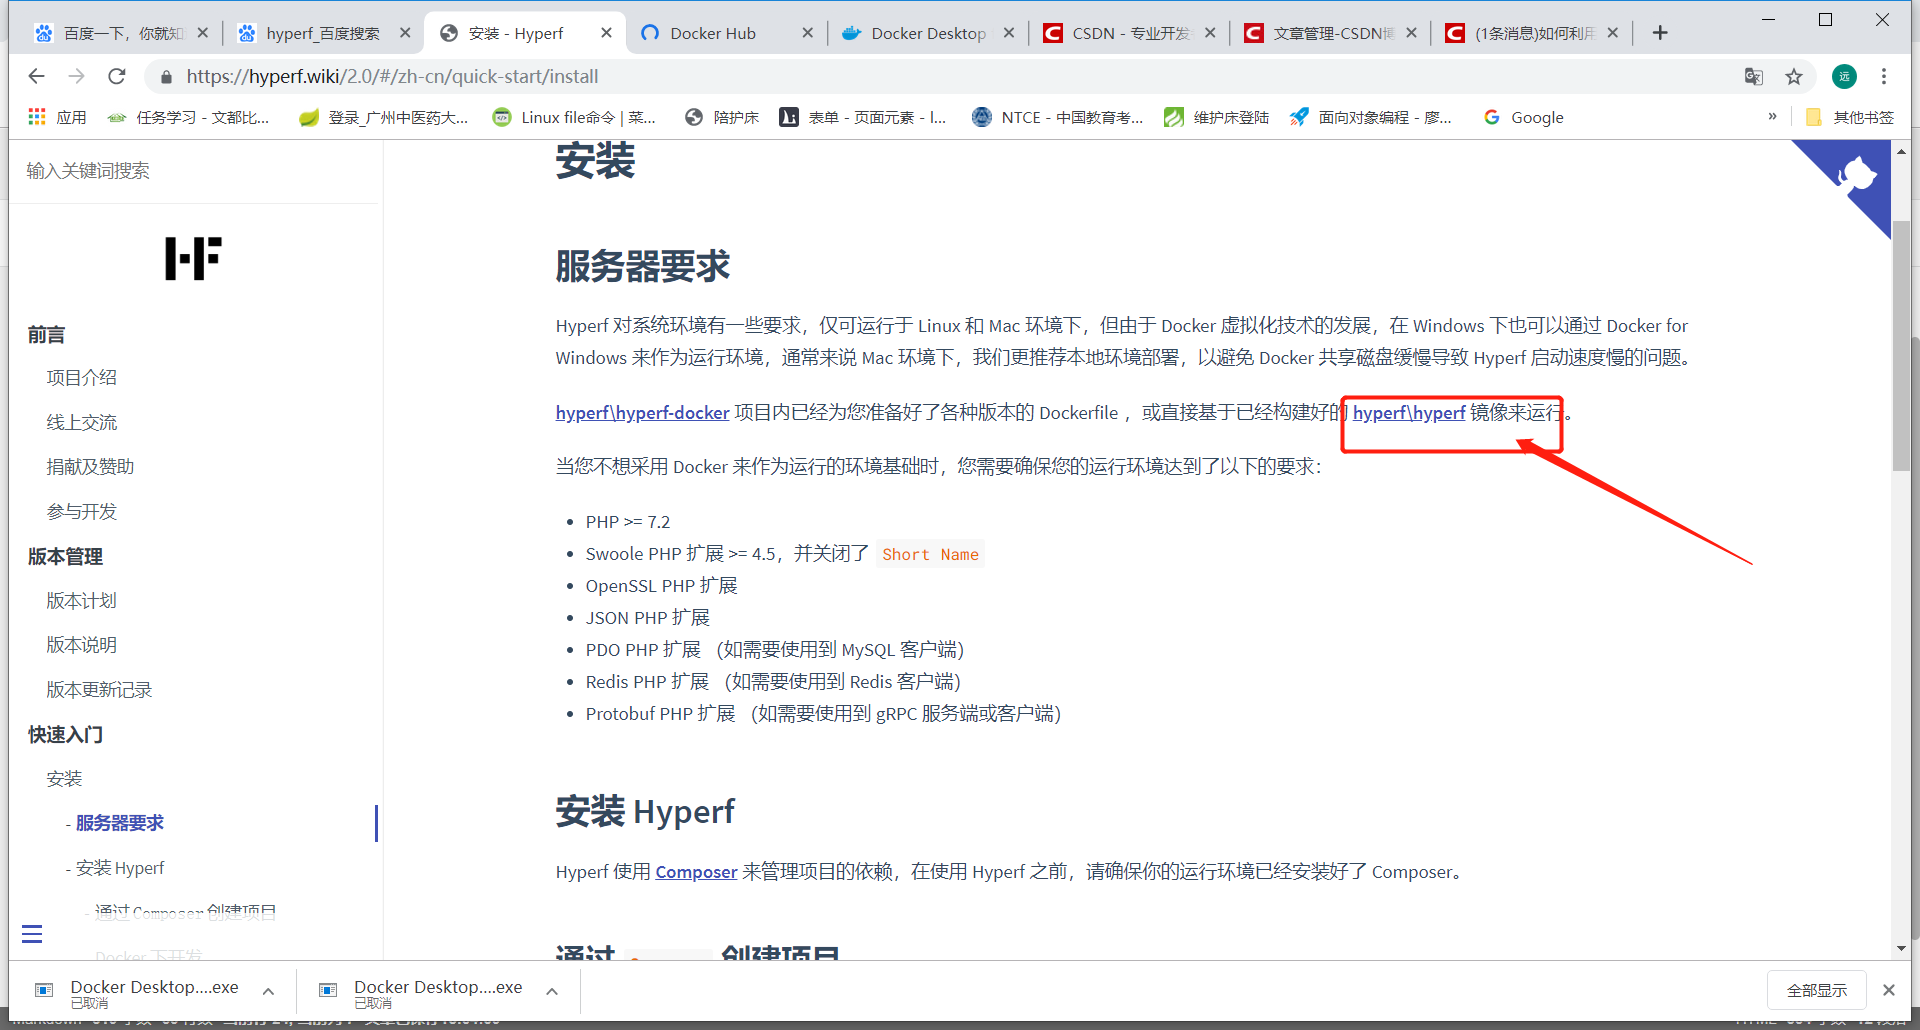Open the hidden bookmarks overflow chevron
This screenshot has height=1030, width=1920.
(1773, 117)
